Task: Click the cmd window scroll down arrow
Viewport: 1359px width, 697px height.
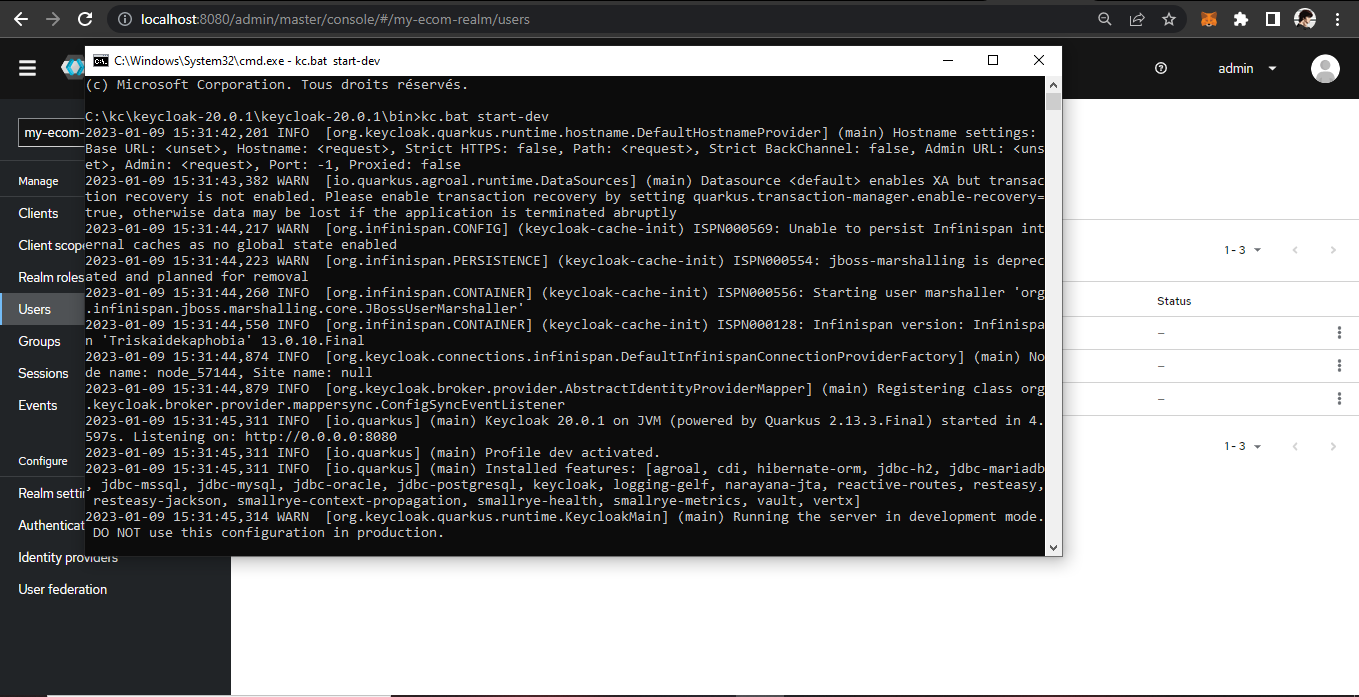Action: 1053,547
